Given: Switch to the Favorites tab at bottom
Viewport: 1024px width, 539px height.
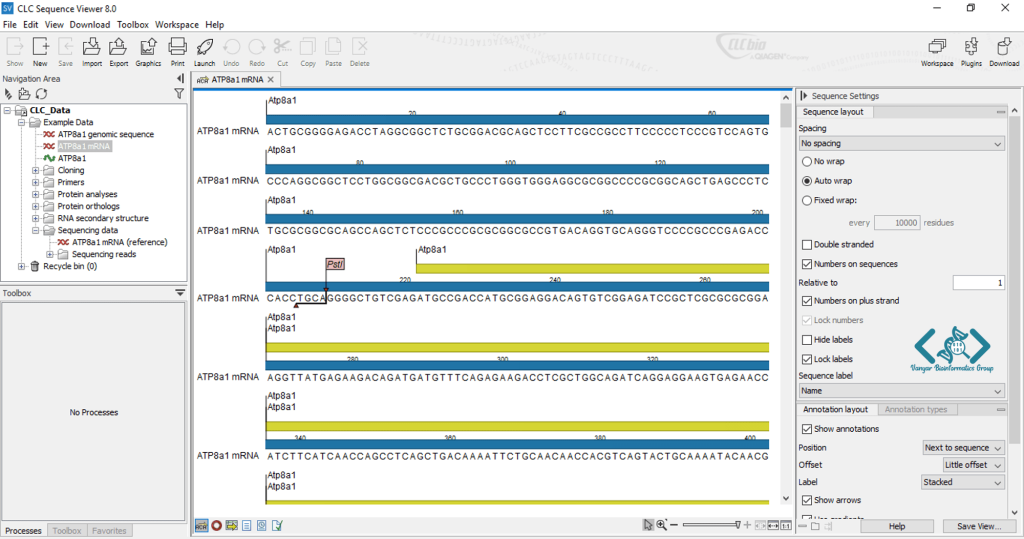Looking at the screenshot, I should (x=109, y=531).
